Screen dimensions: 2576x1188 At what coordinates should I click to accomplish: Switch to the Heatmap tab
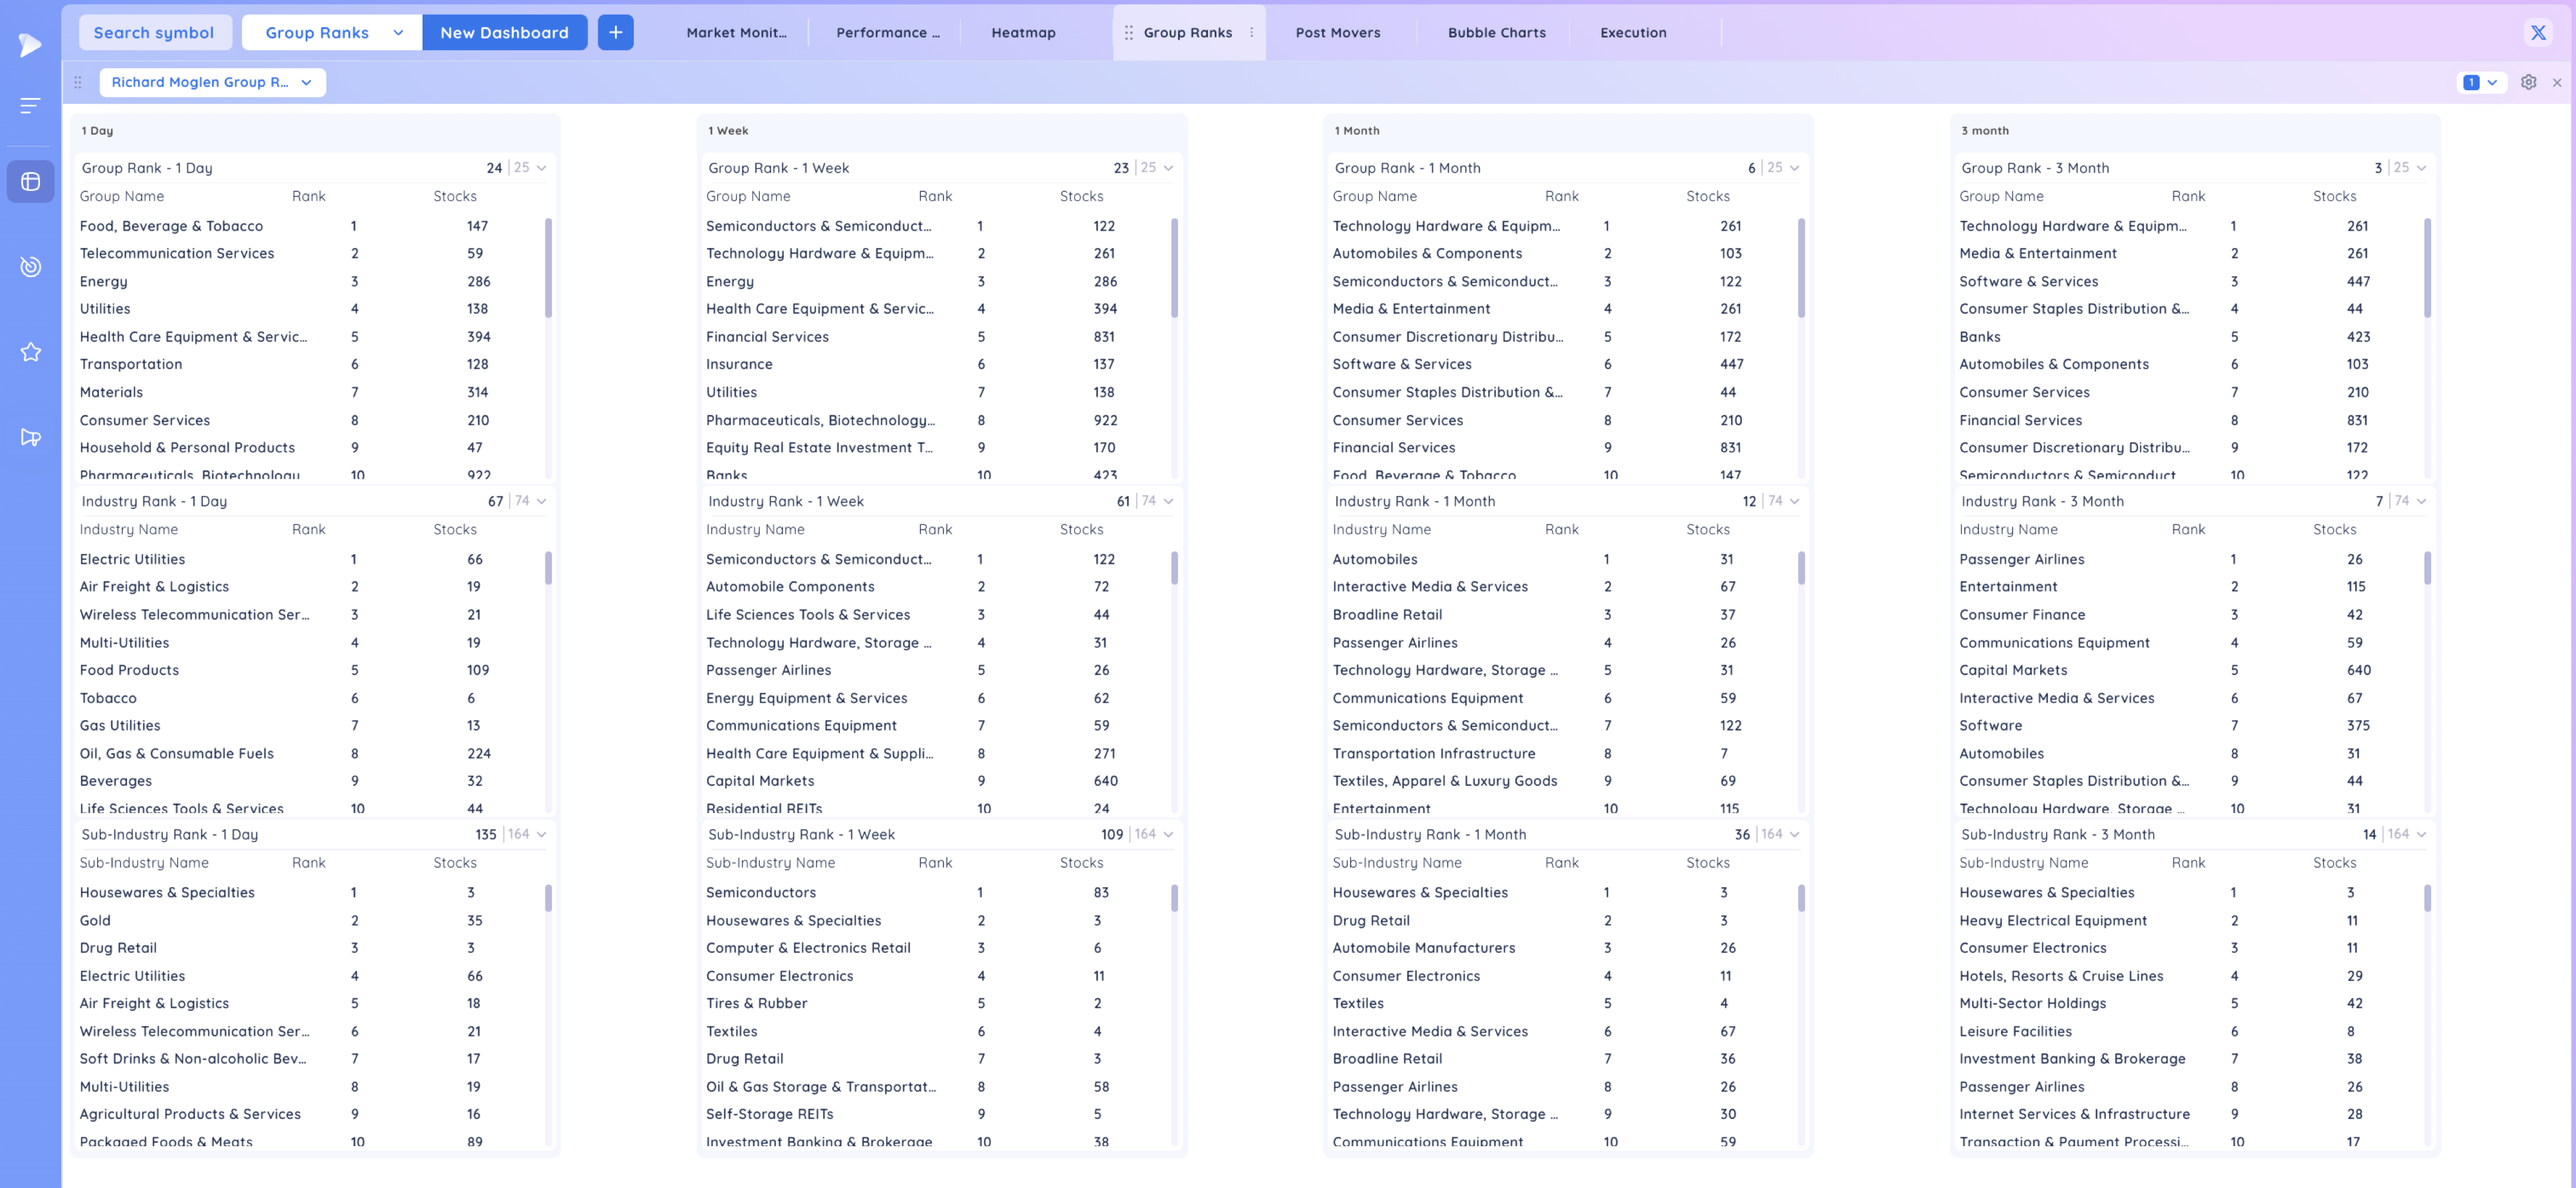[1023, 33]
